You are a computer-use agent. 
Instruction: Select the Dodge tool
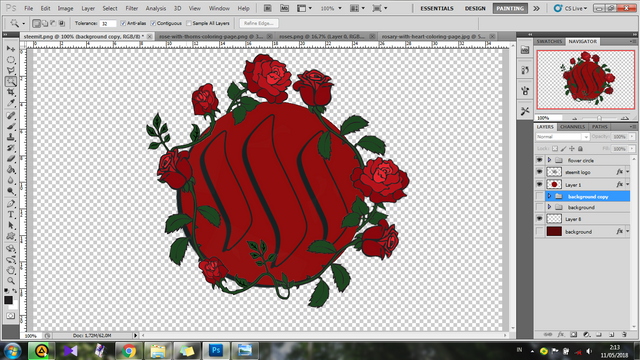tap(11, 191)
